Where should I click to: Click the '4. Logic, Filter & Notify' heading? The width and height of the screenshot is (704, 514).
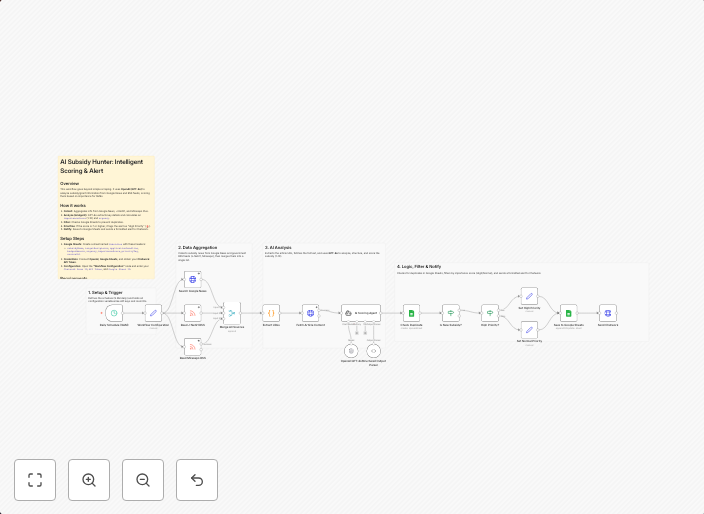(419, 267)
